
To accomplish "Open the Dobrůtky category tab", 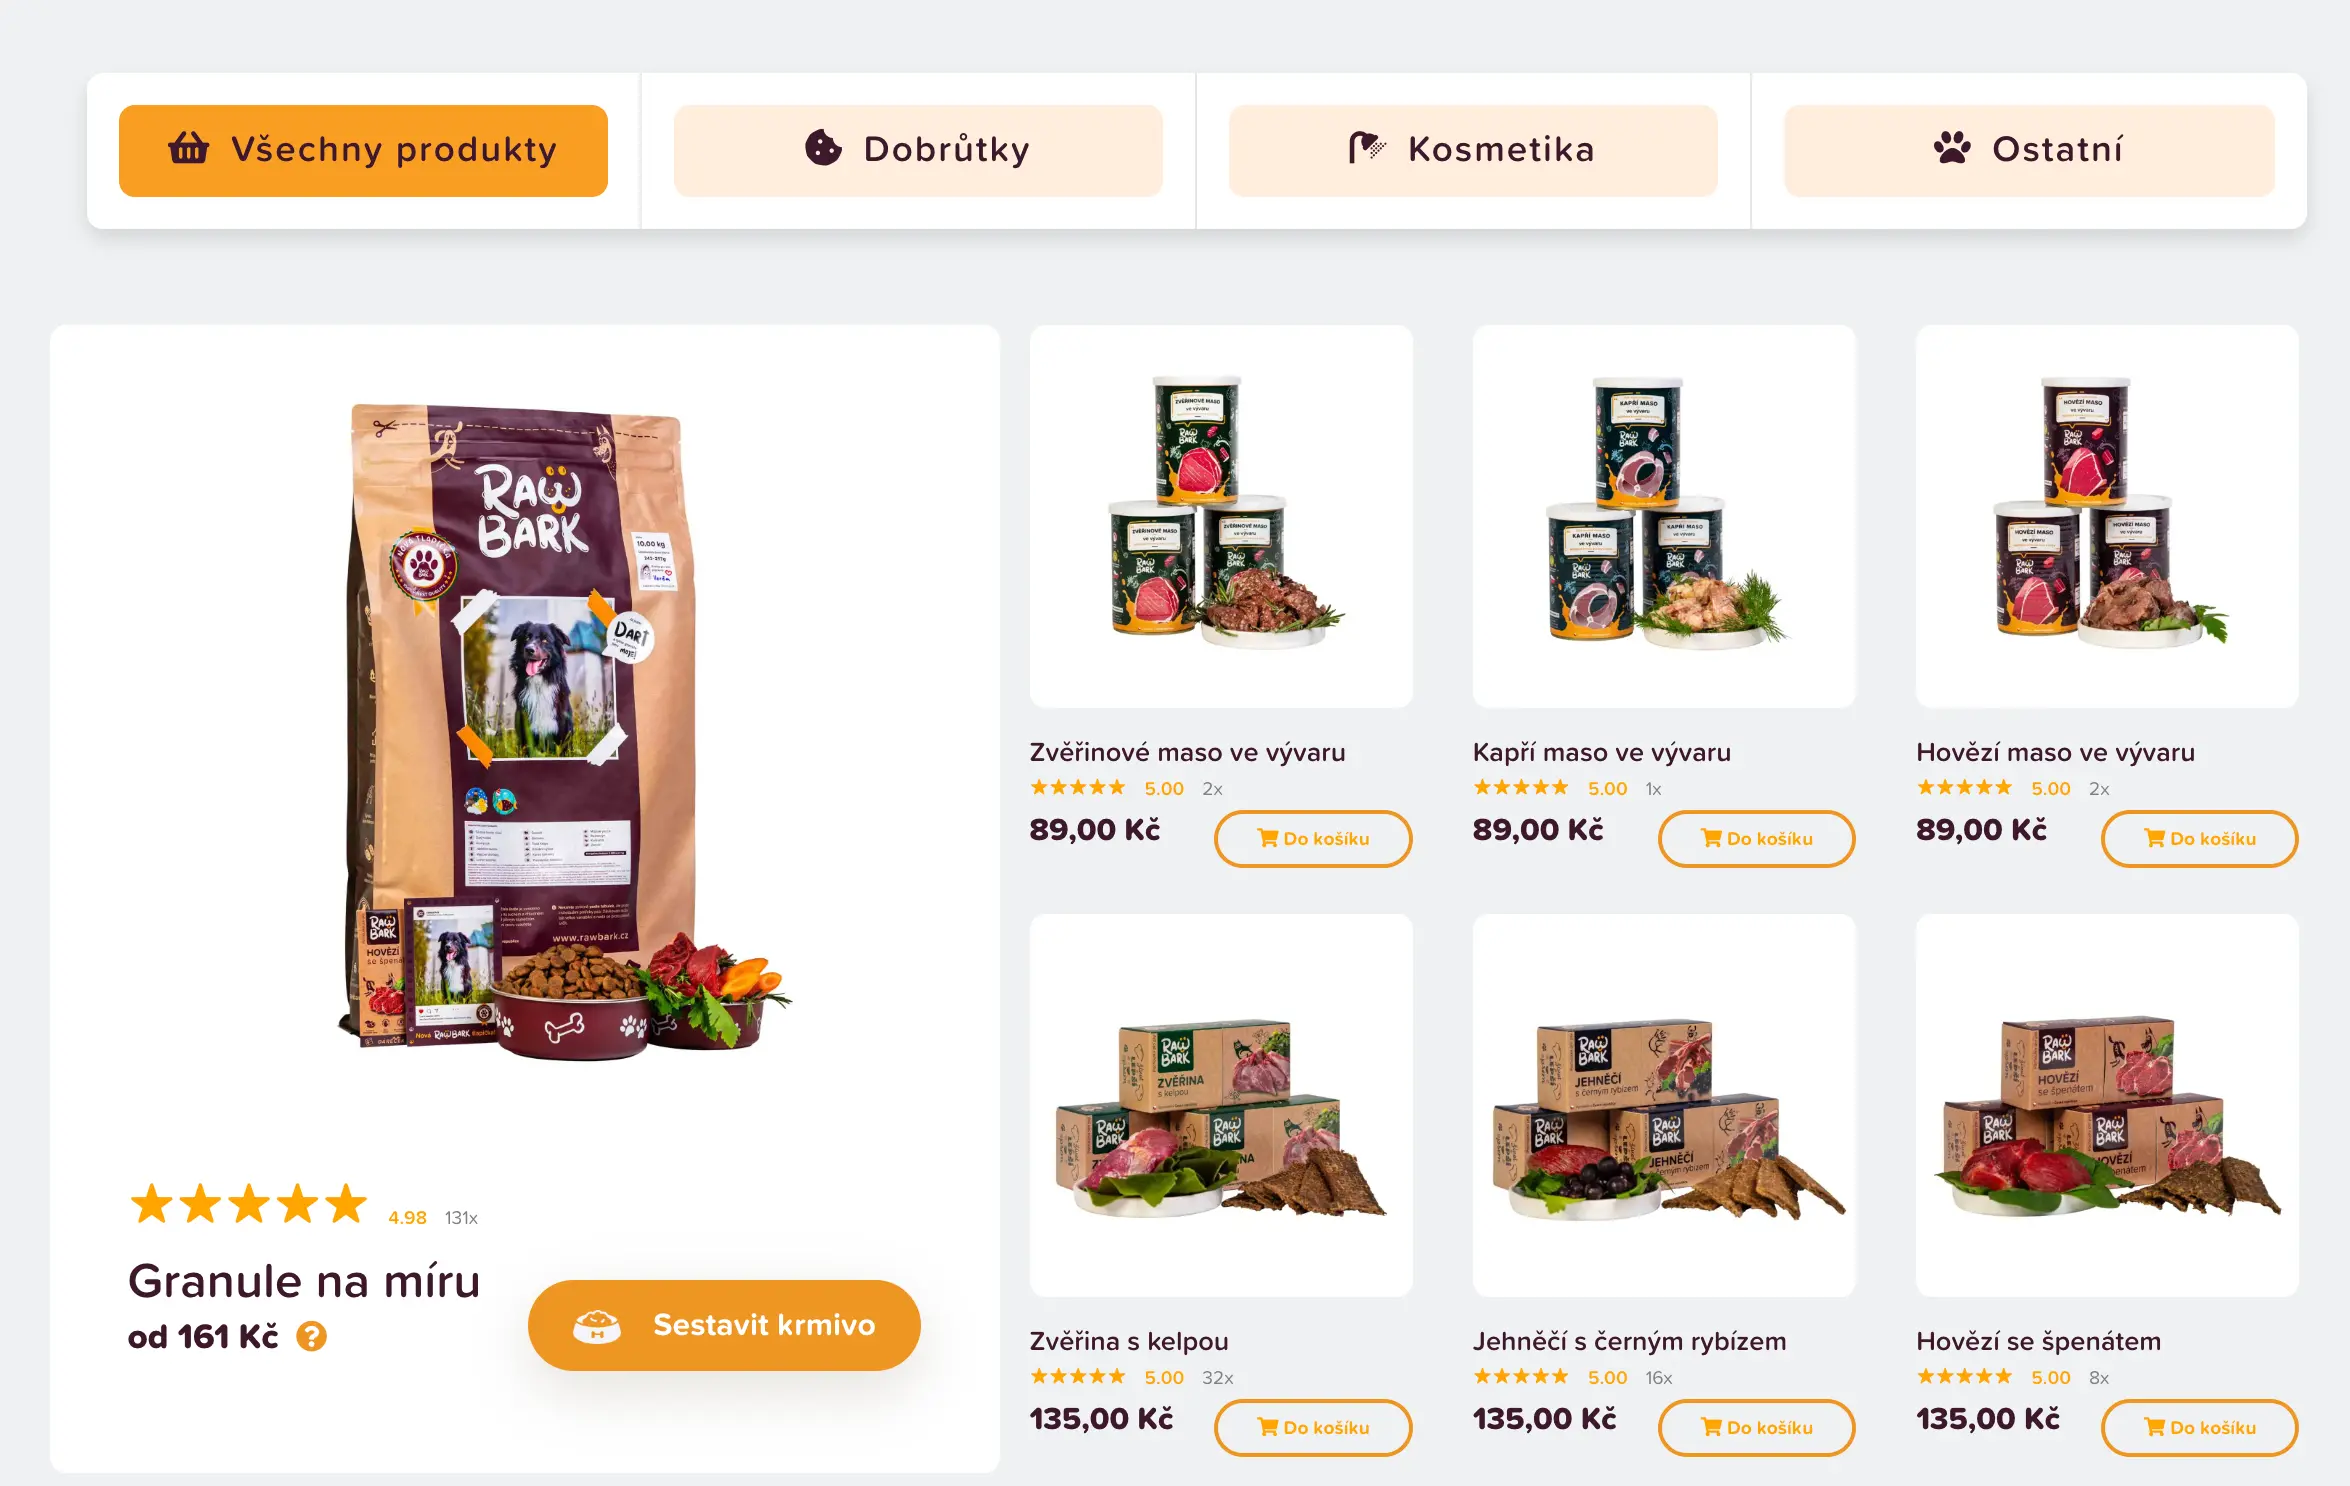I will point(918,150).
